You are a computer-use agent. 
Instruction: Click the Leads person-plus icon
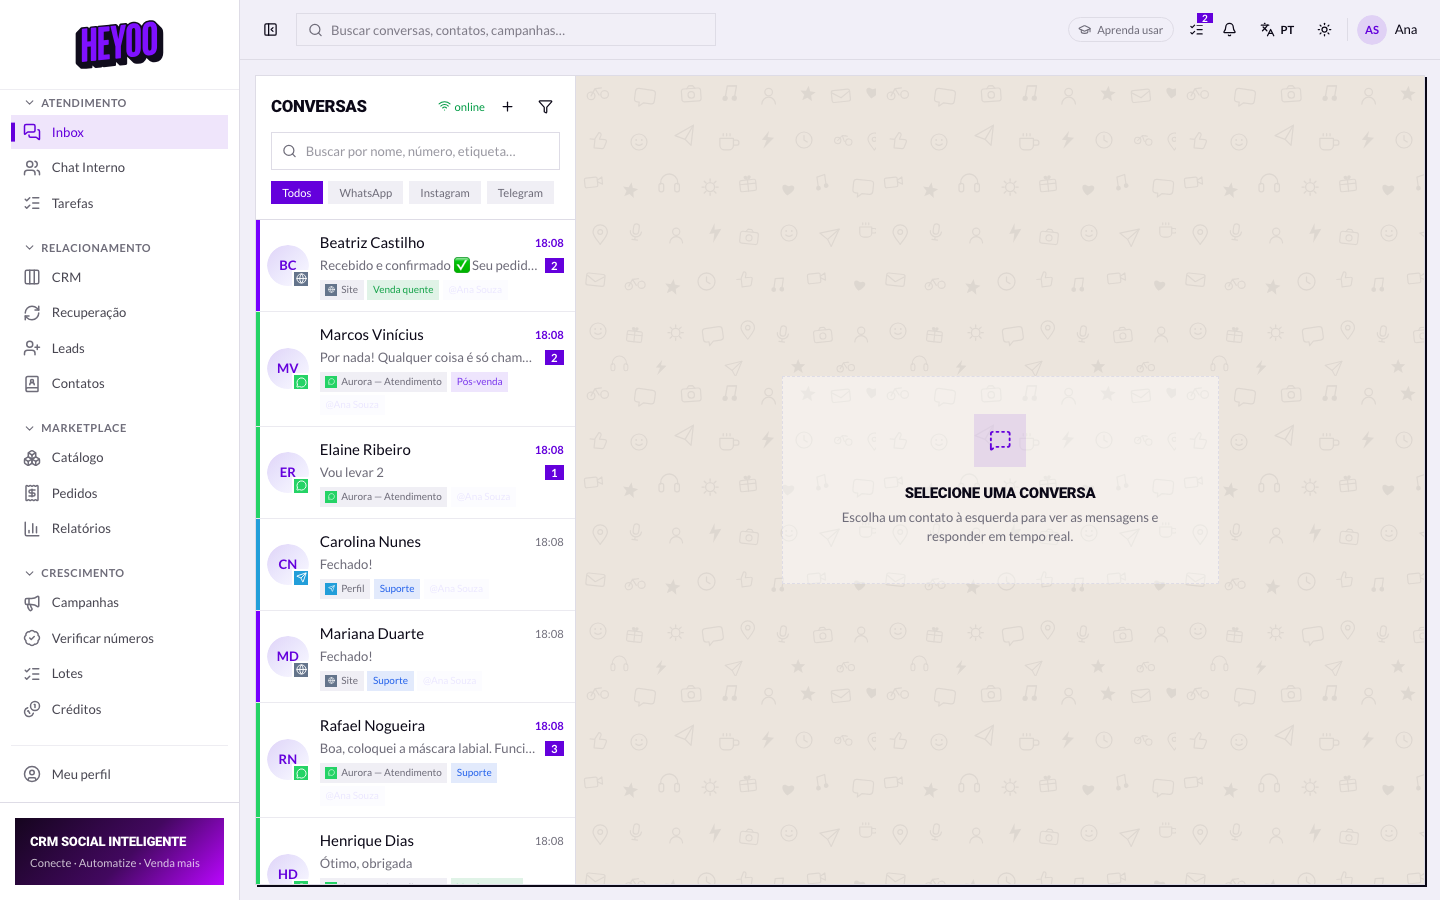[x=32, y=348]
